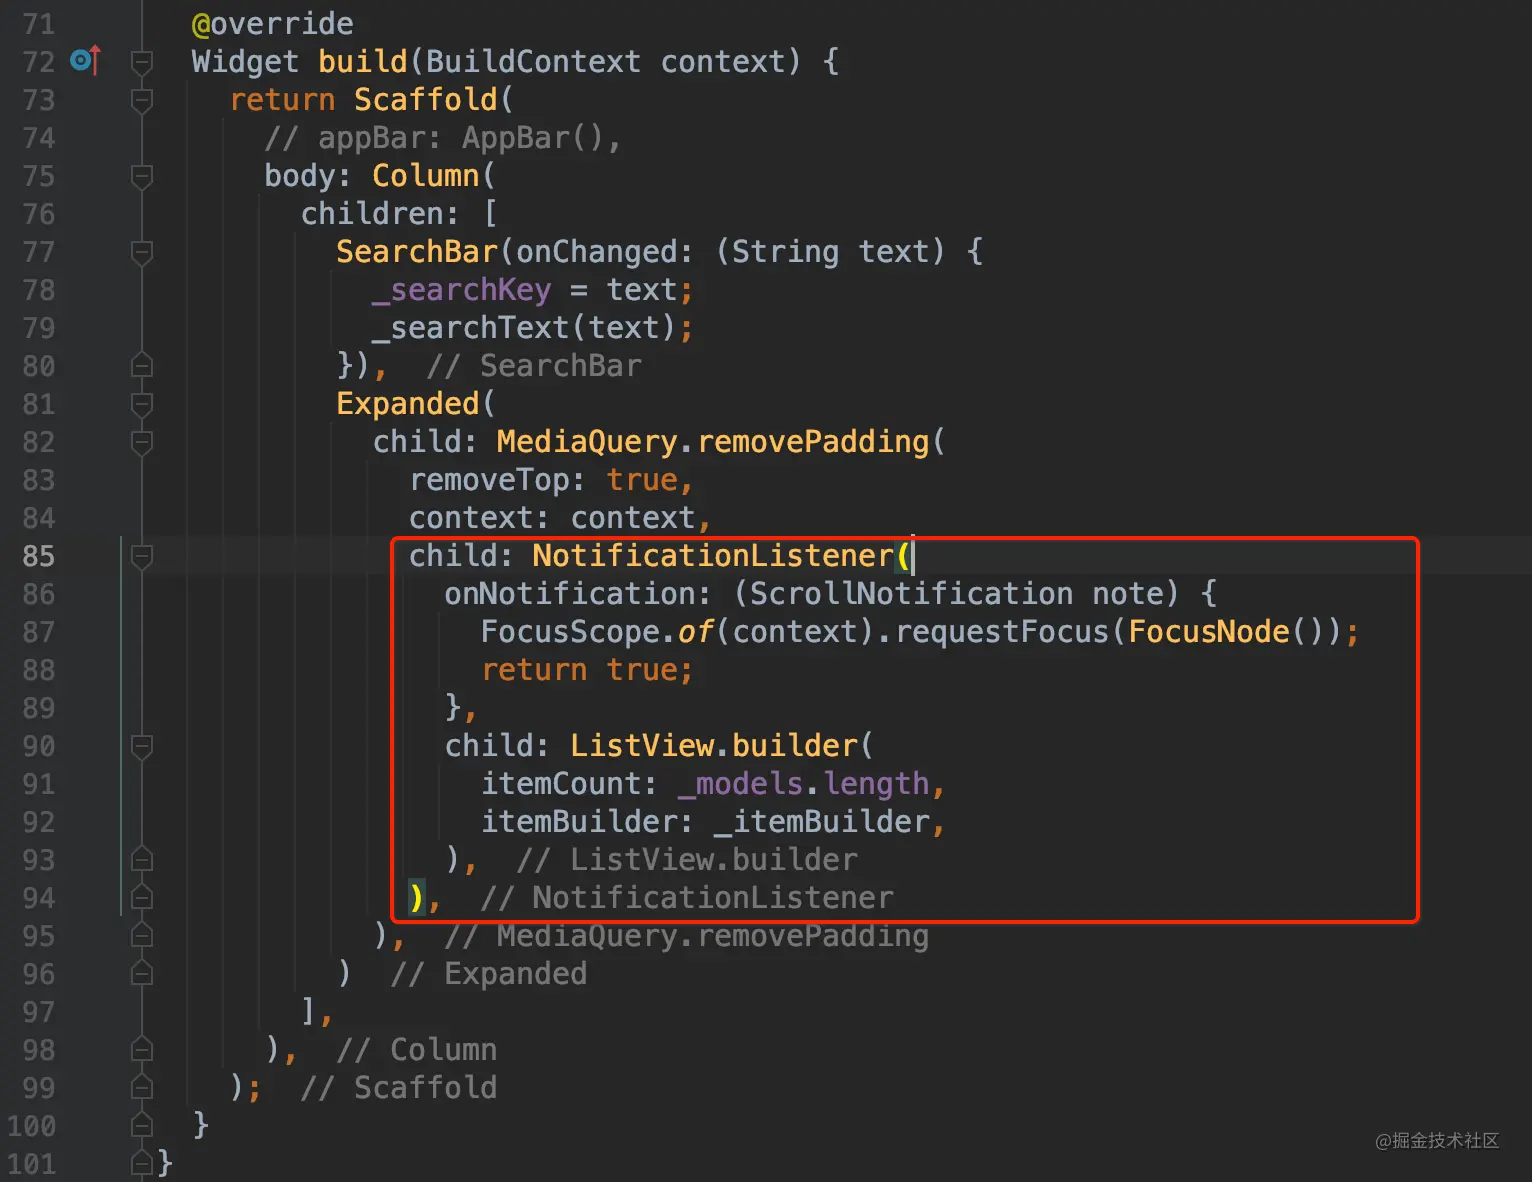Click the '// NotificationListener' closing hint
The height and width of the screenshot is (1182, 1532).
pyautogui.click(x=686, y=898)
